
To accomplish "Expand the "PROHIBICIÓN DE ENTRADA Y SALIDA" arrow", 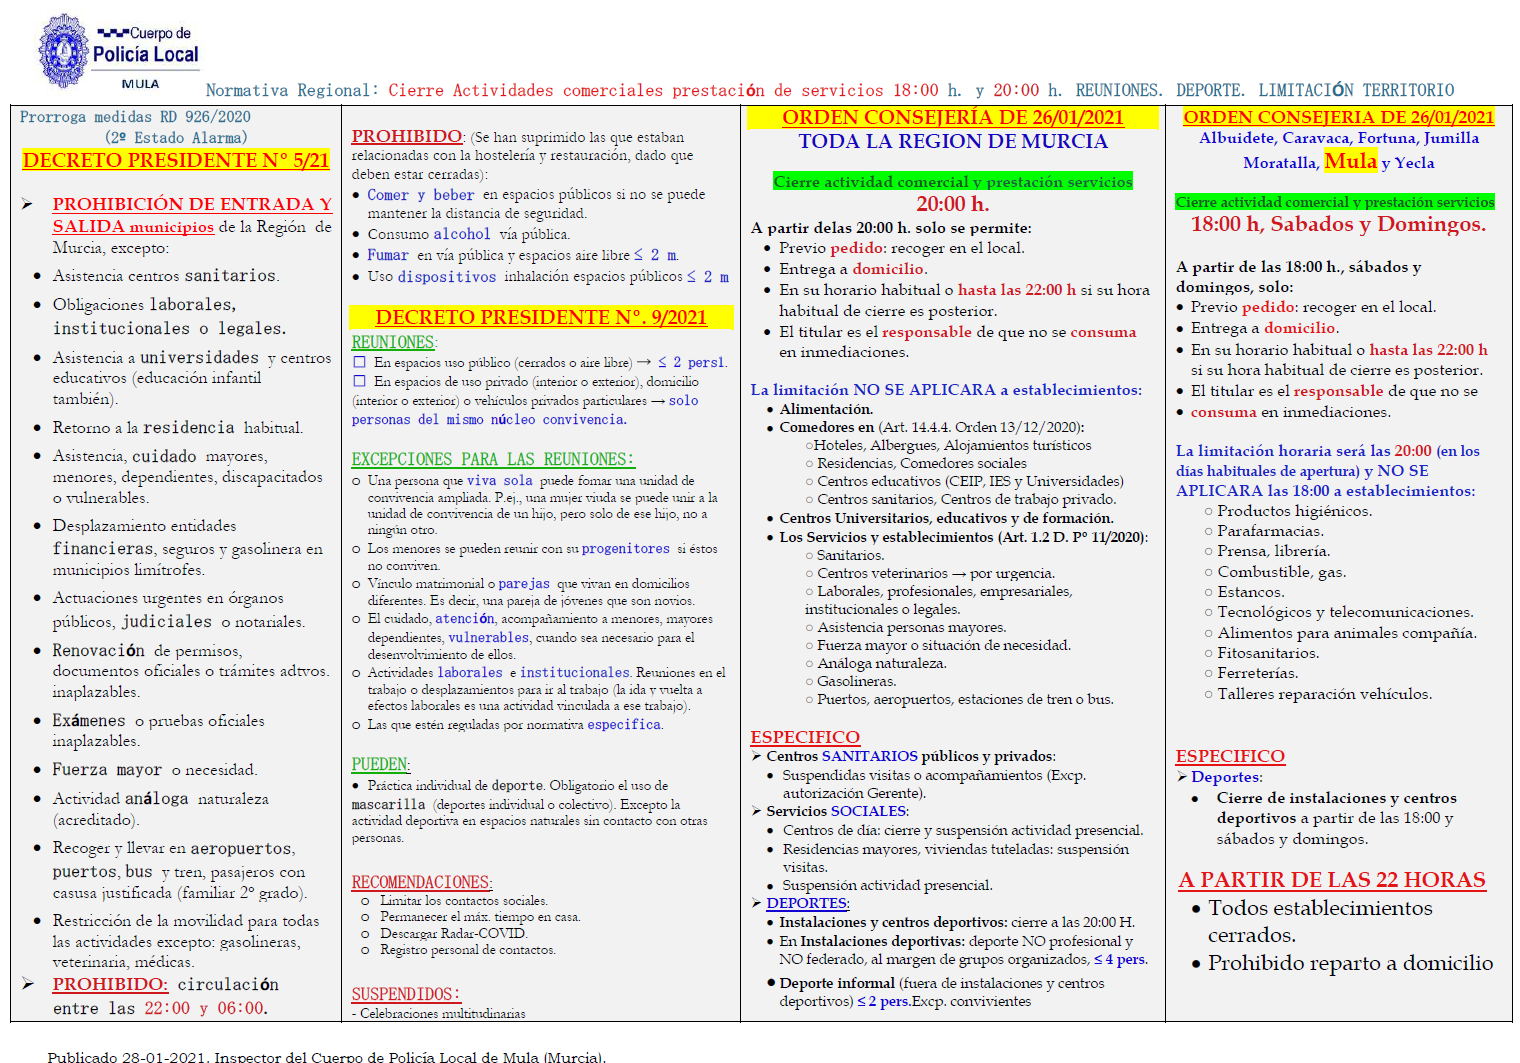I will [x=28, y=204].
